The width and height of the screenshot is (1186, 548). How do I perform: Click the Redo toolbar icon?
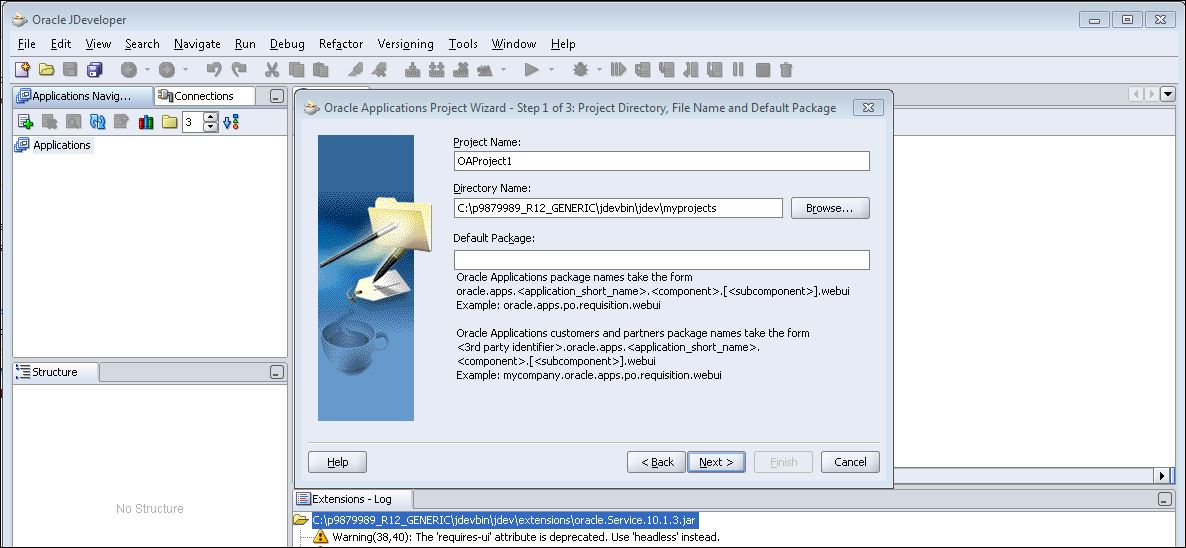239,70
